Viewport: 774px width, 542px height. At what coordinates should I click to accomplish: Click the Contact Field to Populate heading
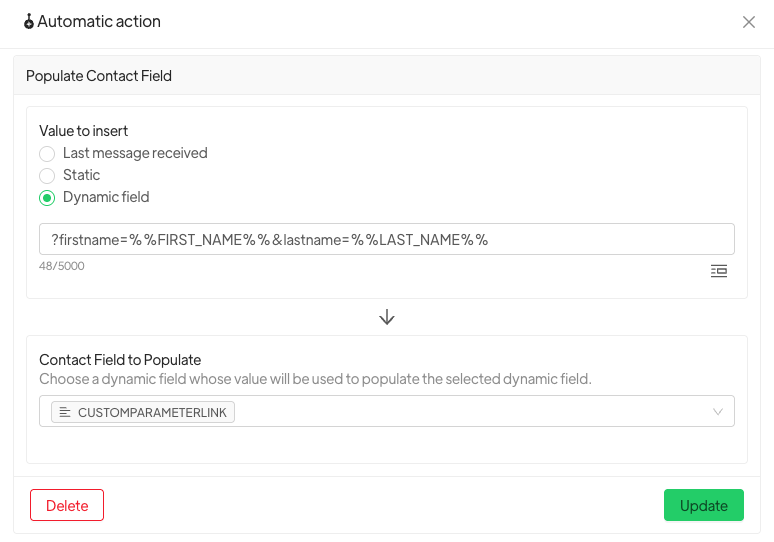[120, 360]
